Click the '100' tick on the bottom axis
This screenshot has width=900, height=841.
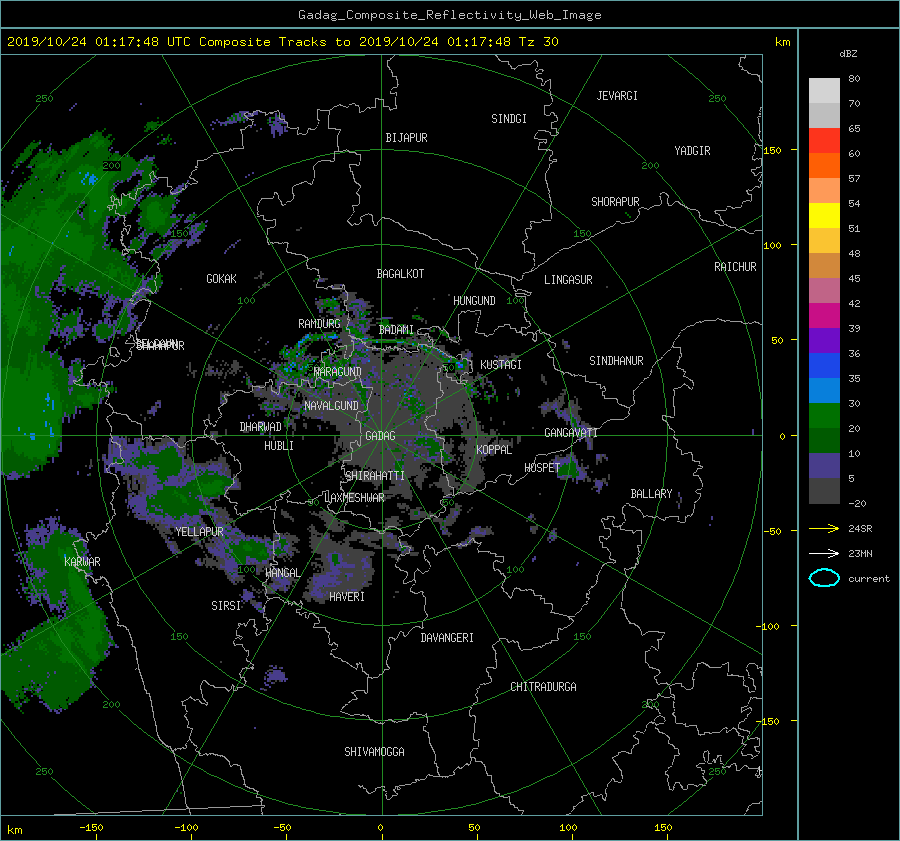coord(568,827)
